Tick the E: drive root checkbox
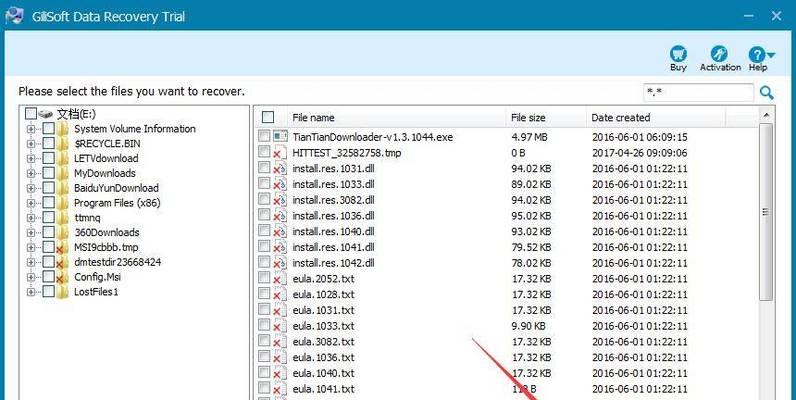 [x=31, y=113]
